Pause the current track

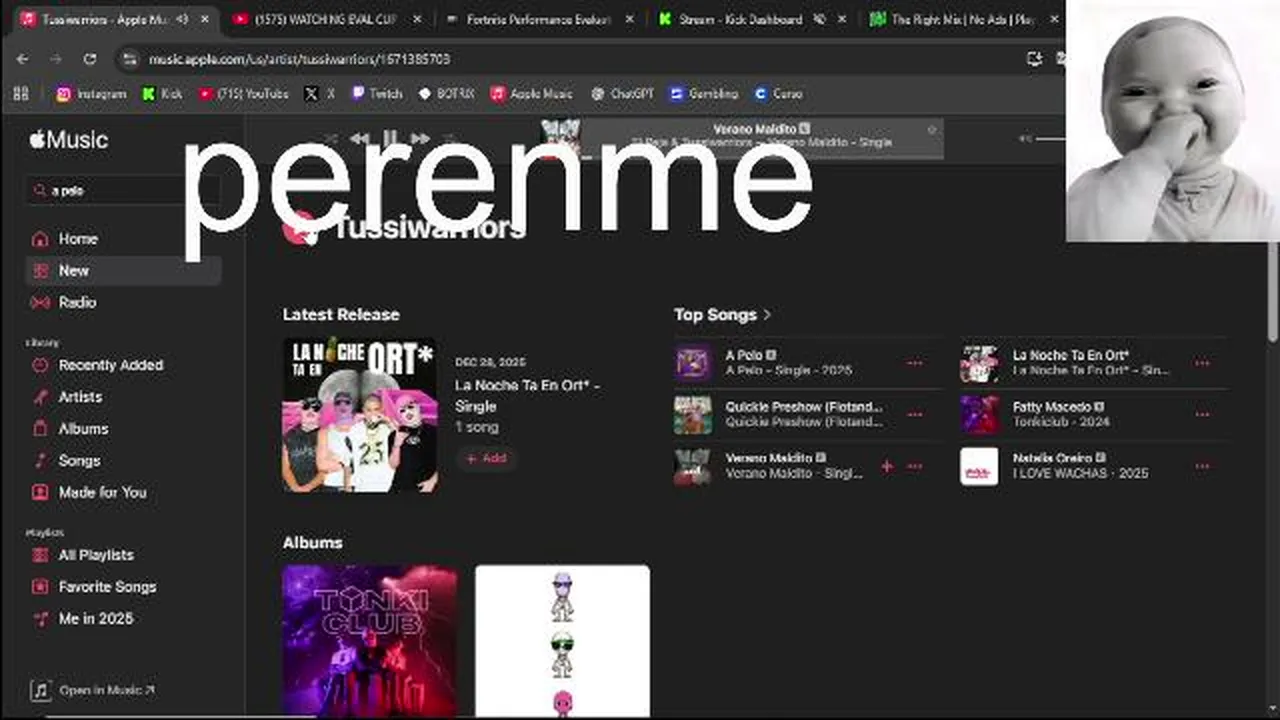(390, 139)
